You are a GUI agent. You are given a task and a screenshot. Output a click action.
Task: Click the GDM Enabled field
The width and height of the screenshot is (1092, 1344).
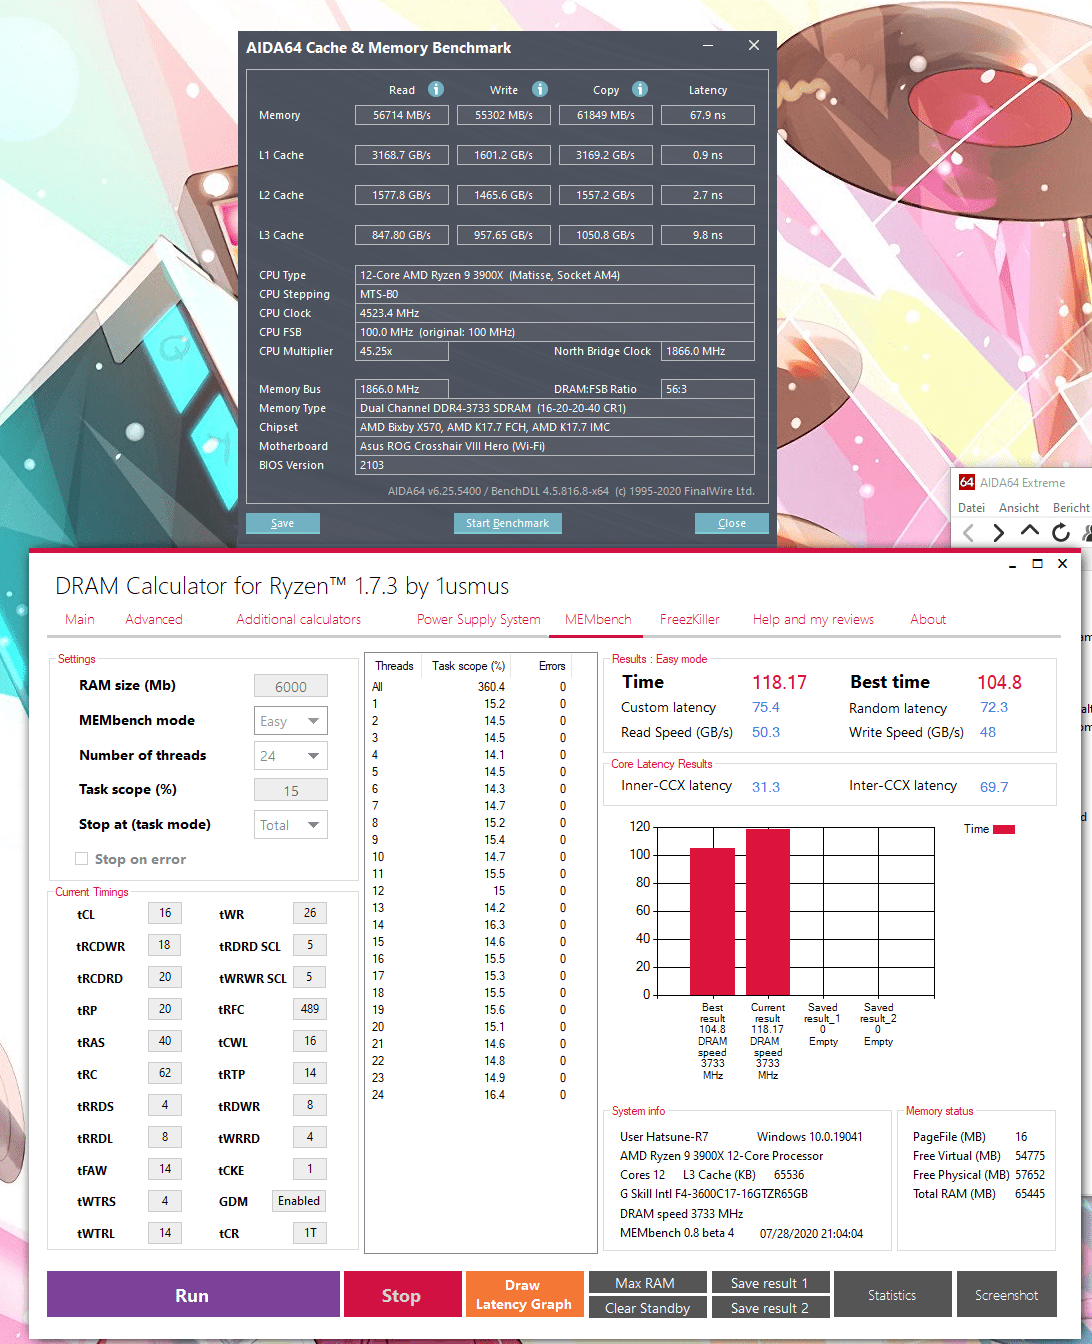tap(300, 1201)
